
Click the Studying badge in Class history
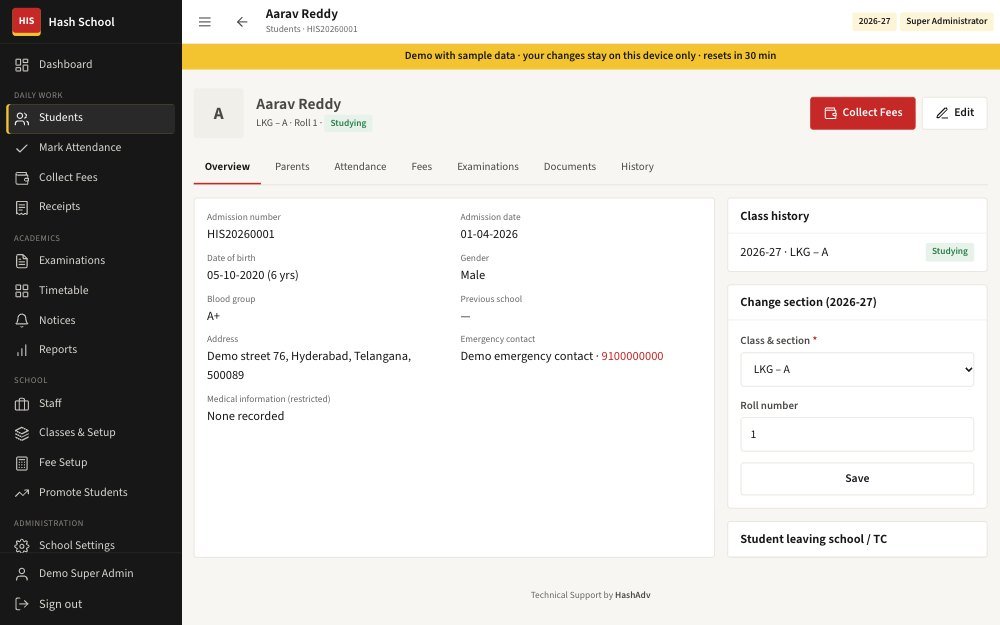pyautogui.click(x=950, y=251)
